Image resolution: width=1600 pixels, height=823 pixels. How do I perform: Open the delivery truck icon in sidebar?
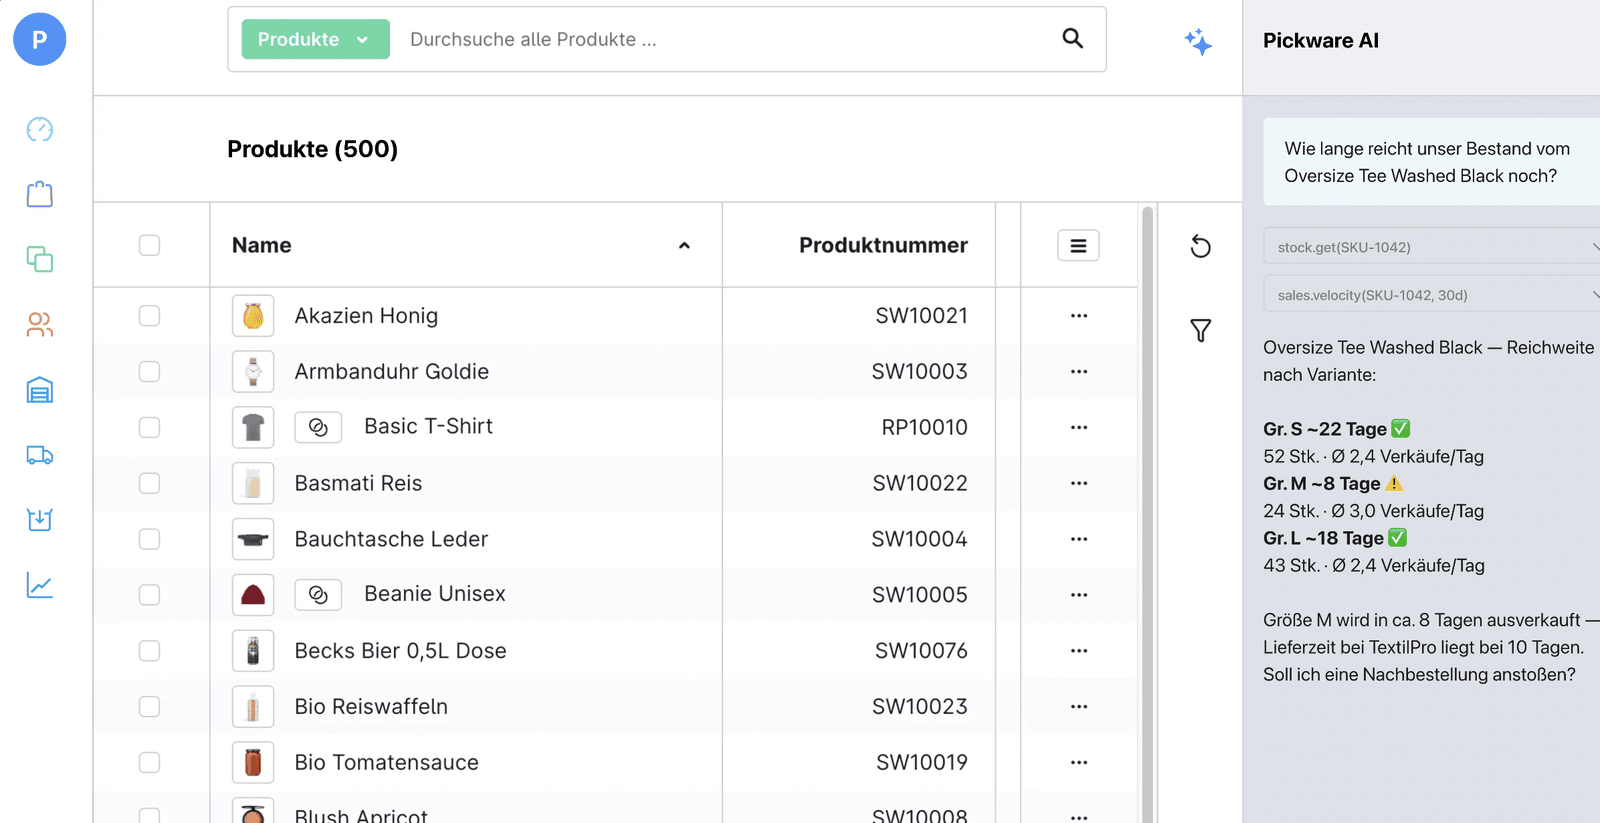coord(40,455)
